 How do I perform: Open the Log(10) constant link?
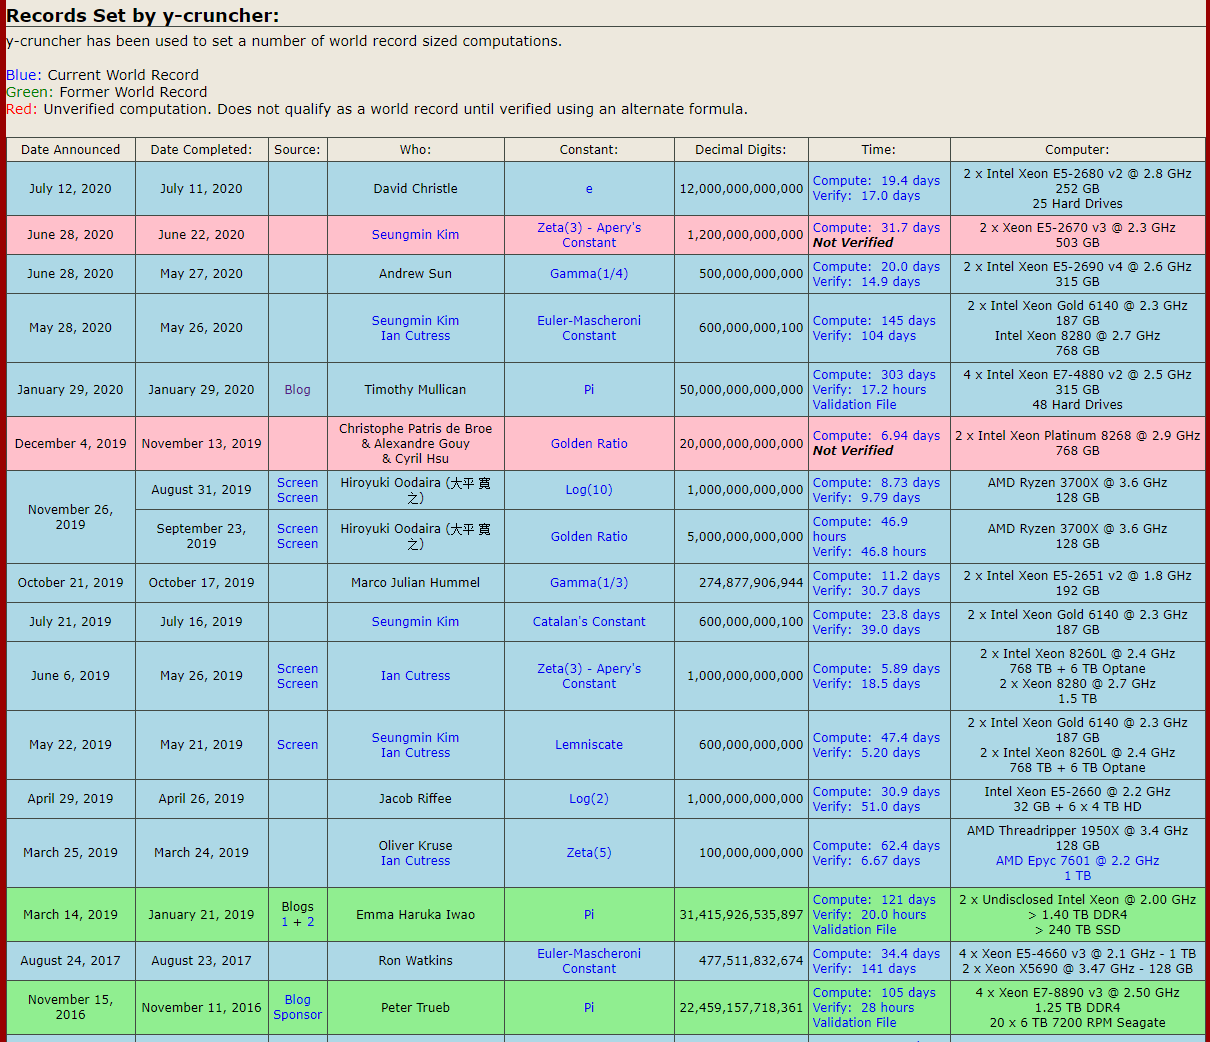[x=588, y=490]
